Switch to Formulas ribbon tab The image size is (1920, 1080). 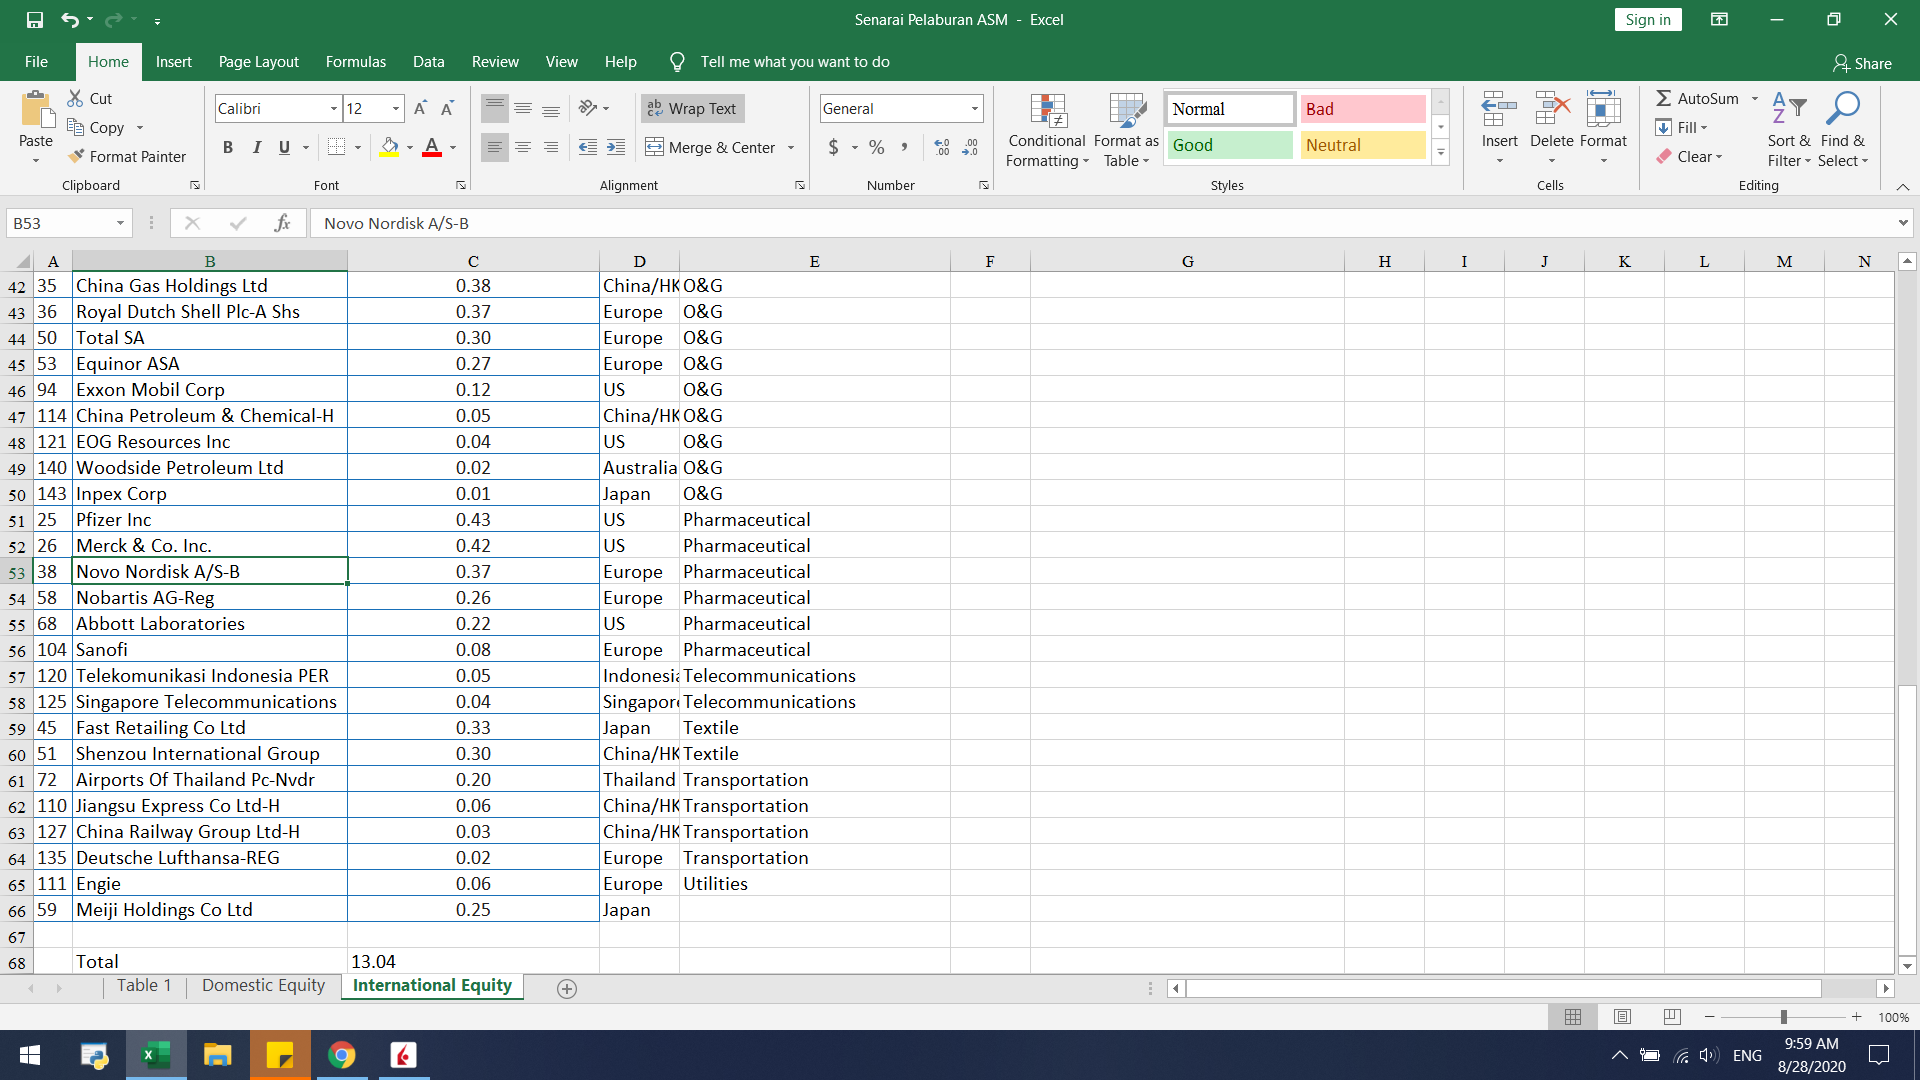tap(355, 61)
